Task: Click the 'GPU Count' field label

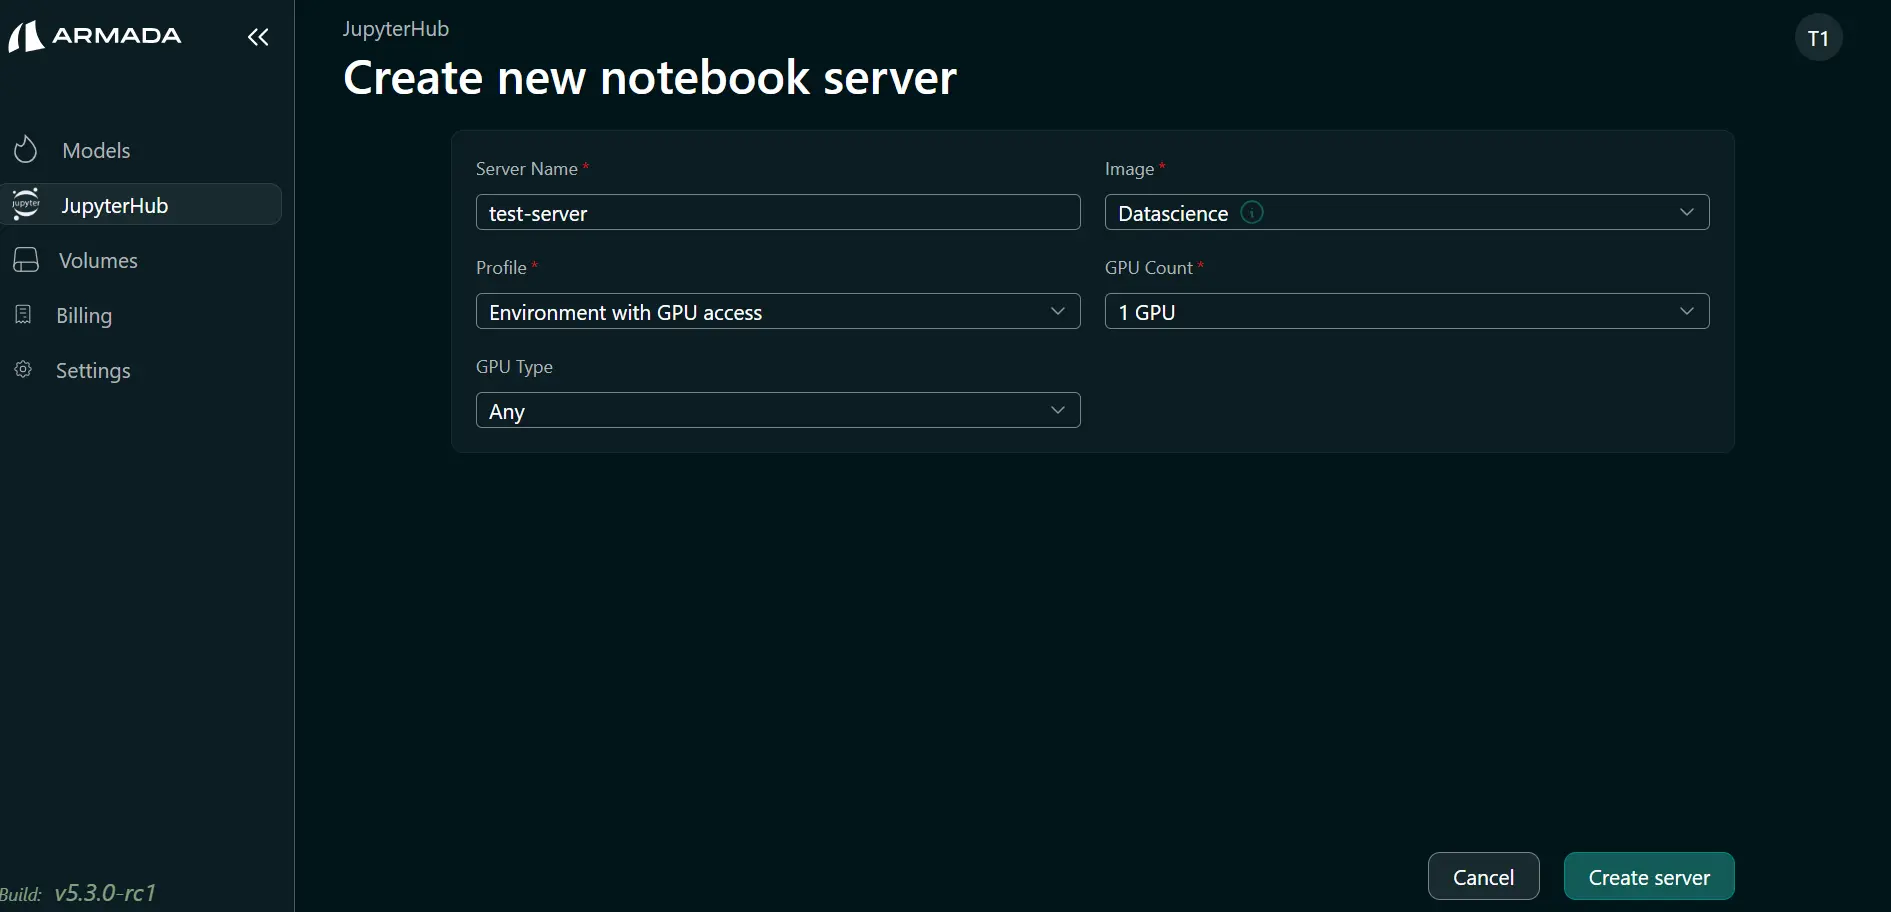Action: (x=1148, y=268)
